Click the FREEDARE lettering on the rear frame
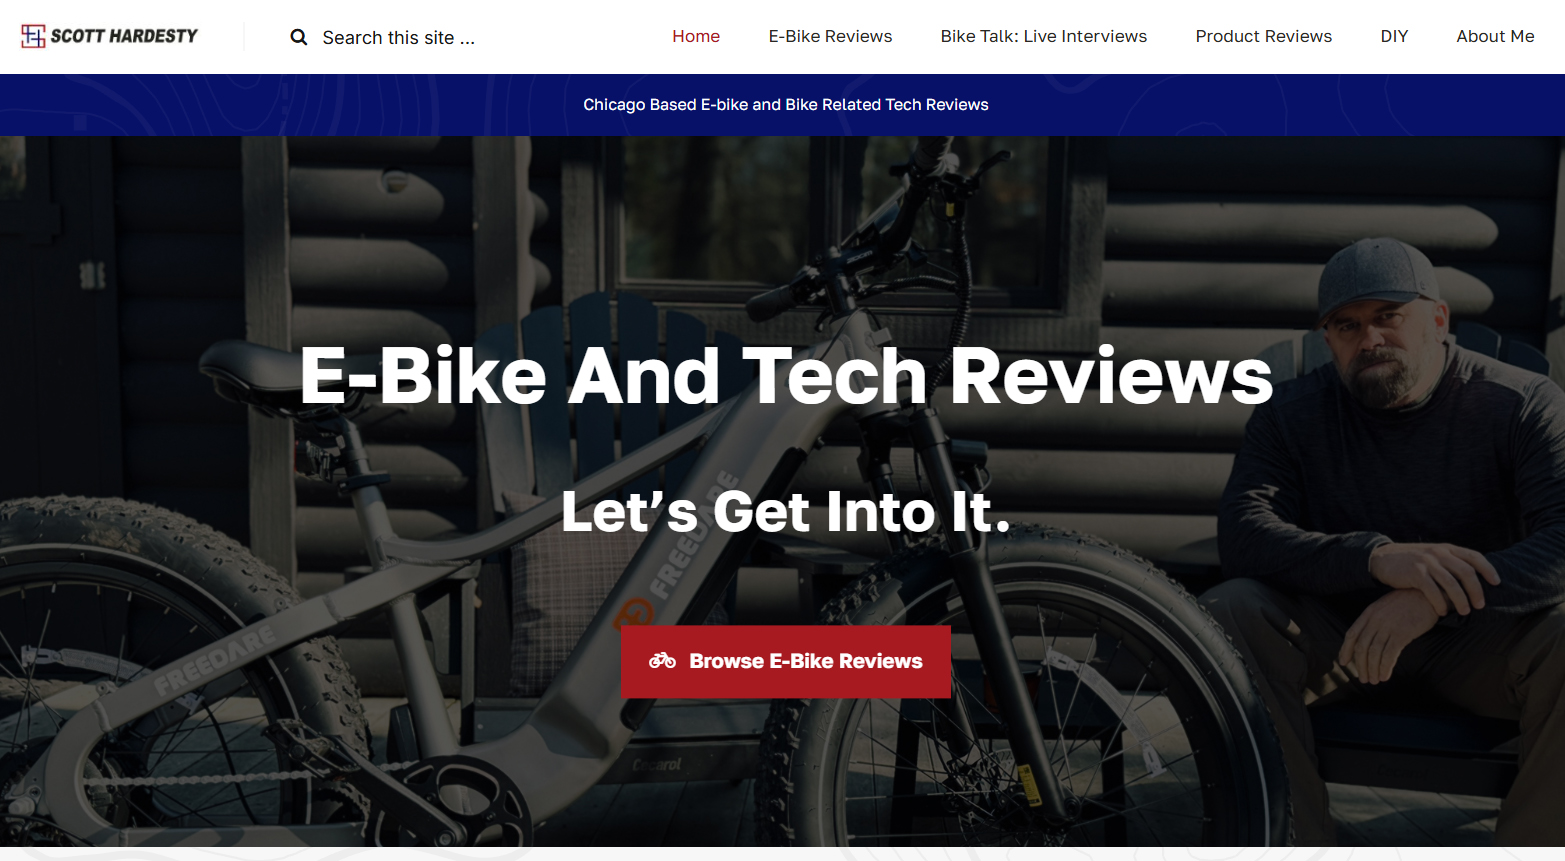The height and width of the screenshot is (861, 1565). (214, 662)
